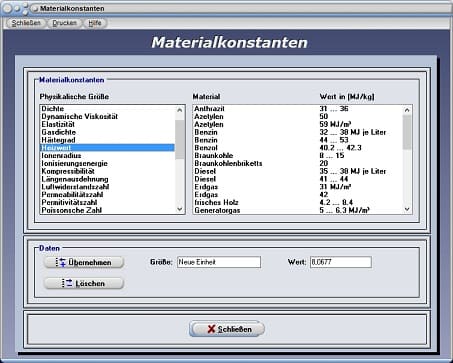
Task: Click the down arrow of the Physikalische Größe scrollbar
Action: pyautogui.click(x=180, y=209)
